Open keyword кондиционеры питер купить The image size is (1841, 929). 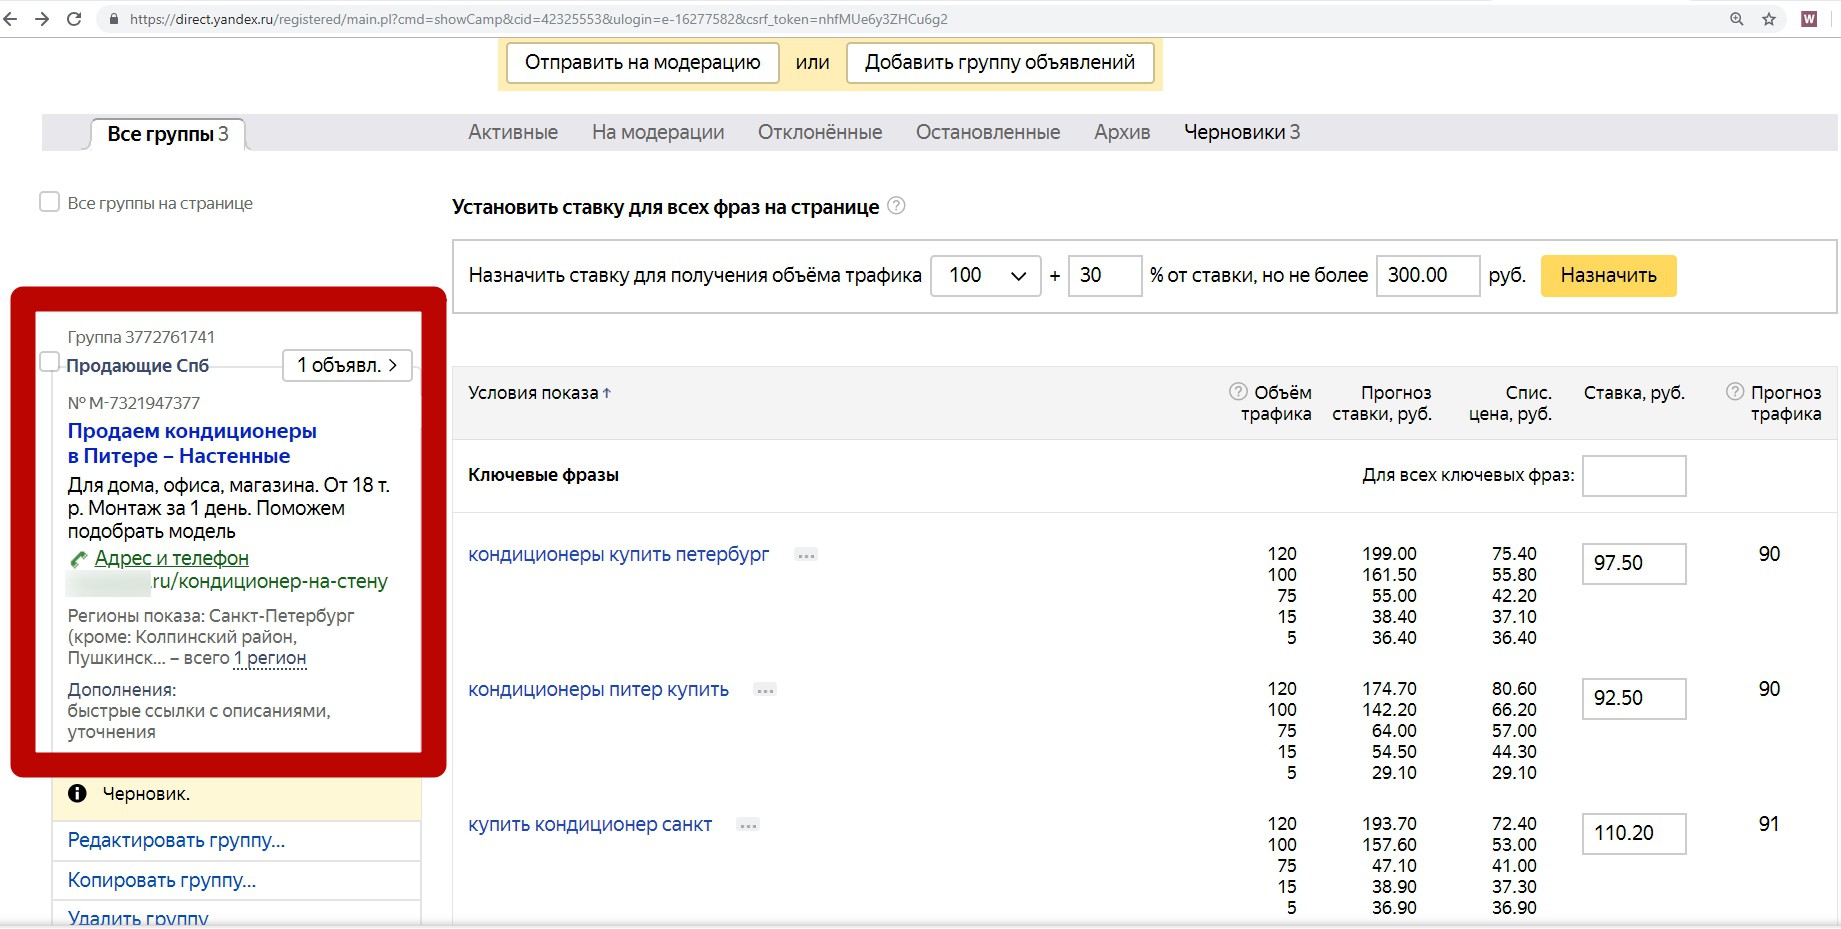[x=598, y=689]
